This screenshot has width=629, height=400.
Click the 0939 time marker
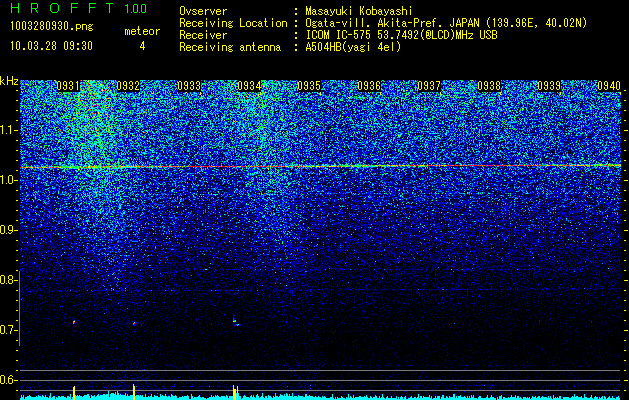click(x=549, y=86)
